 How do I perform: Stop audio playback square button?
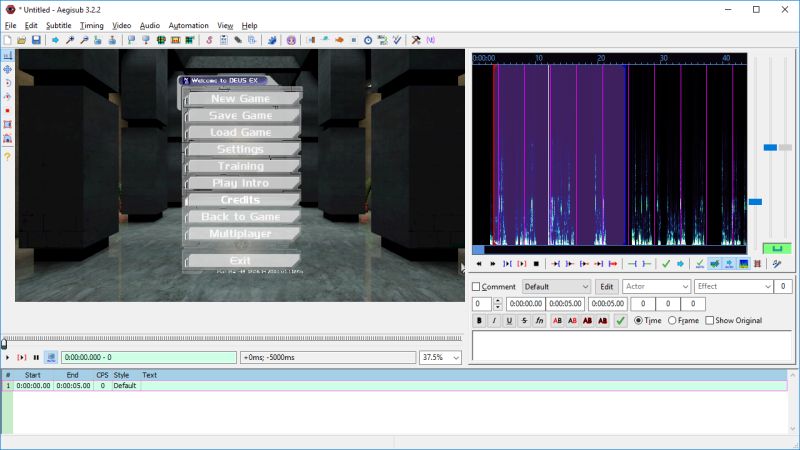point(536,264)
